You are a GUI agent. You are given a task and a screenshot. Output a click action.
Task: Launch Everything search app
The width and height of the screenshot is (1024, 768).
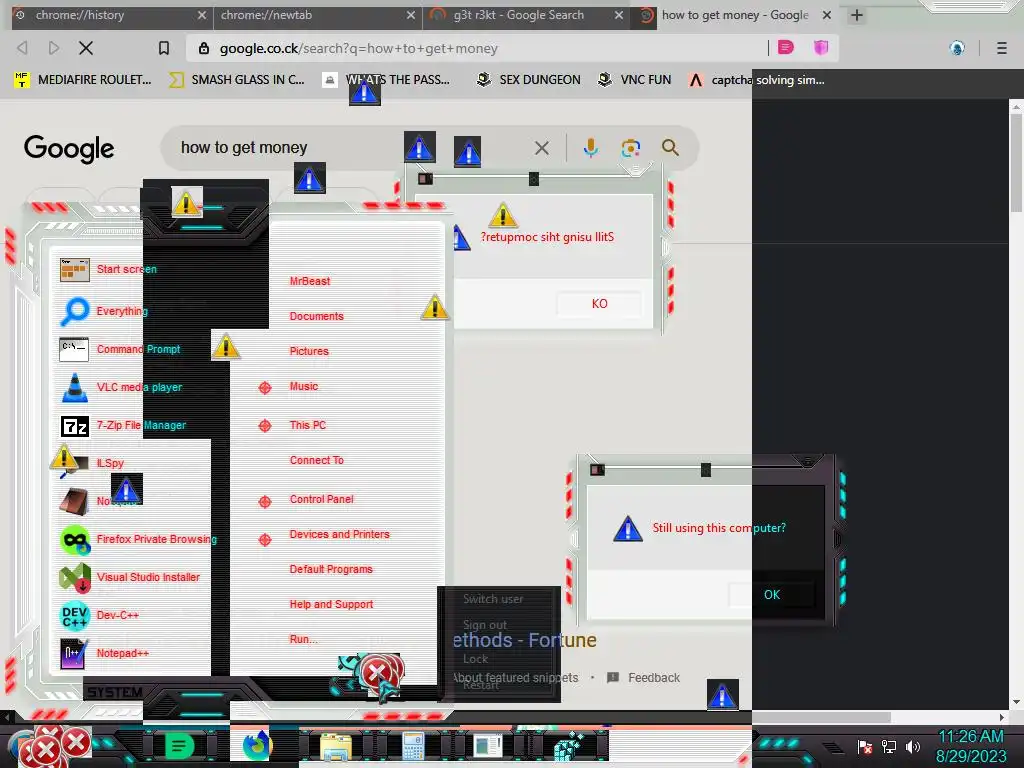pos(104,311)
